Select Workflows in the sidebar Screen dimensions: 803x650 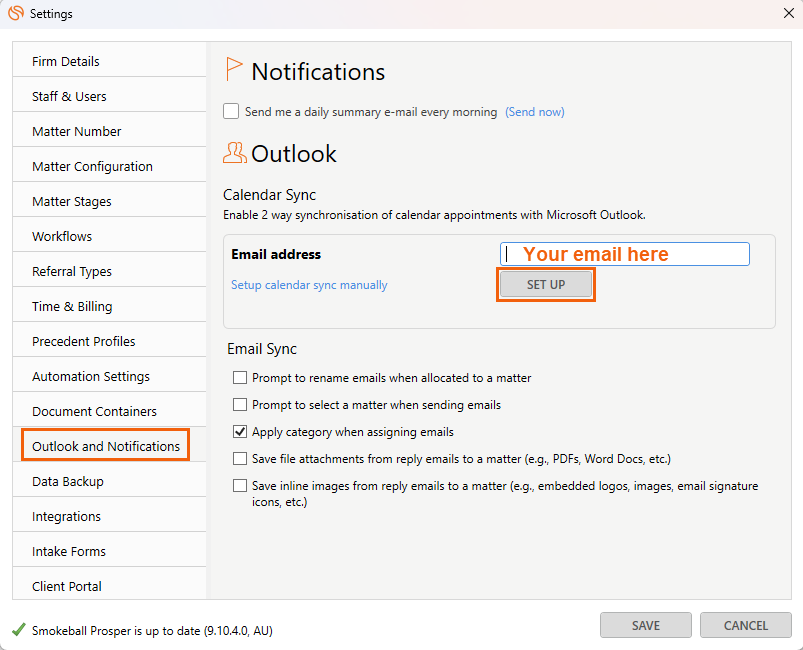pos(110,236)
